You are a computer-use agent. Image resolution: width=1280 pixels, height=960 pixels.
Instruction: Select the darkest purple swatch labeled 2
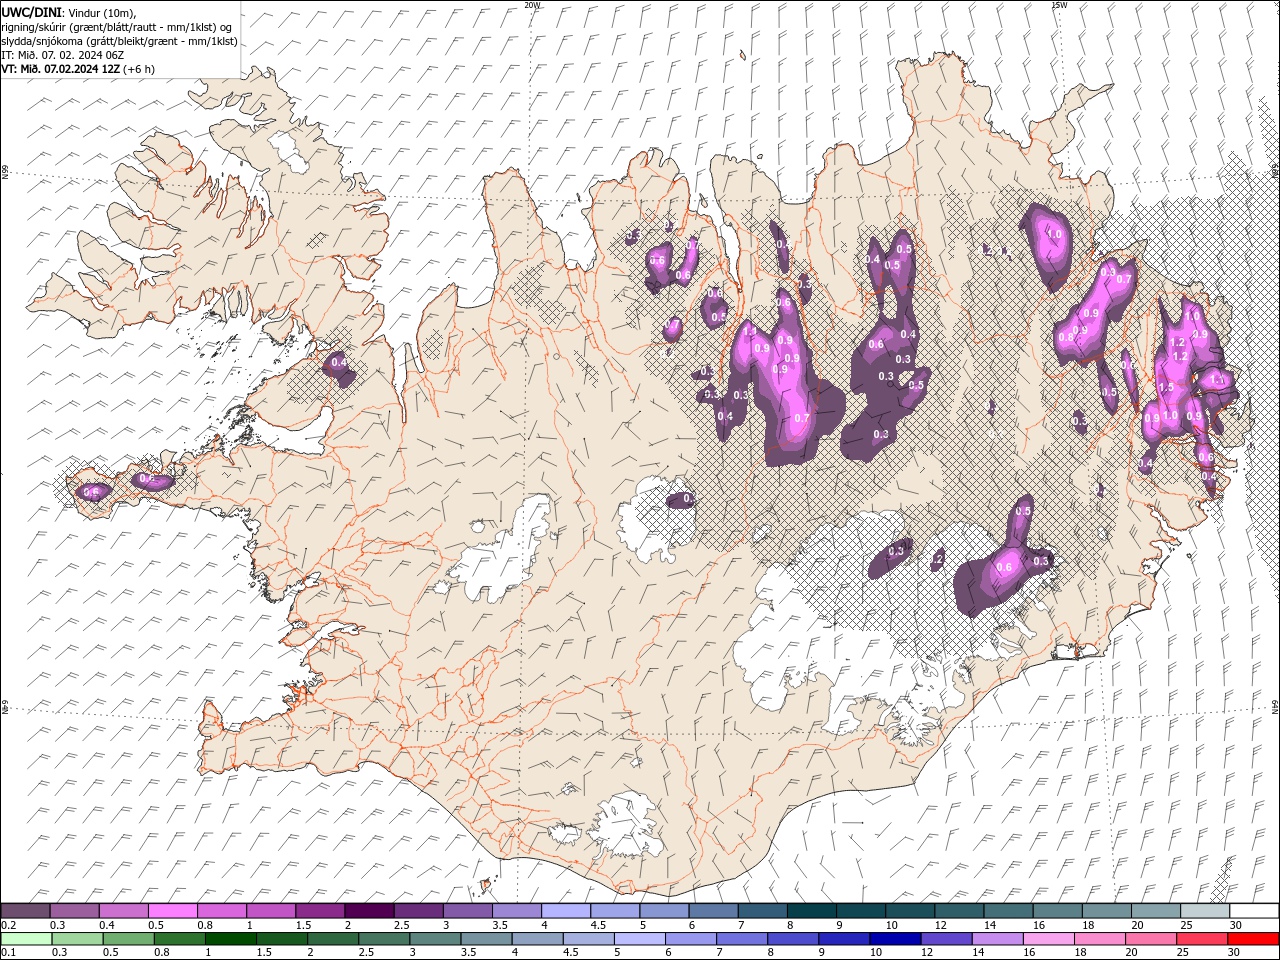(369, 911)
